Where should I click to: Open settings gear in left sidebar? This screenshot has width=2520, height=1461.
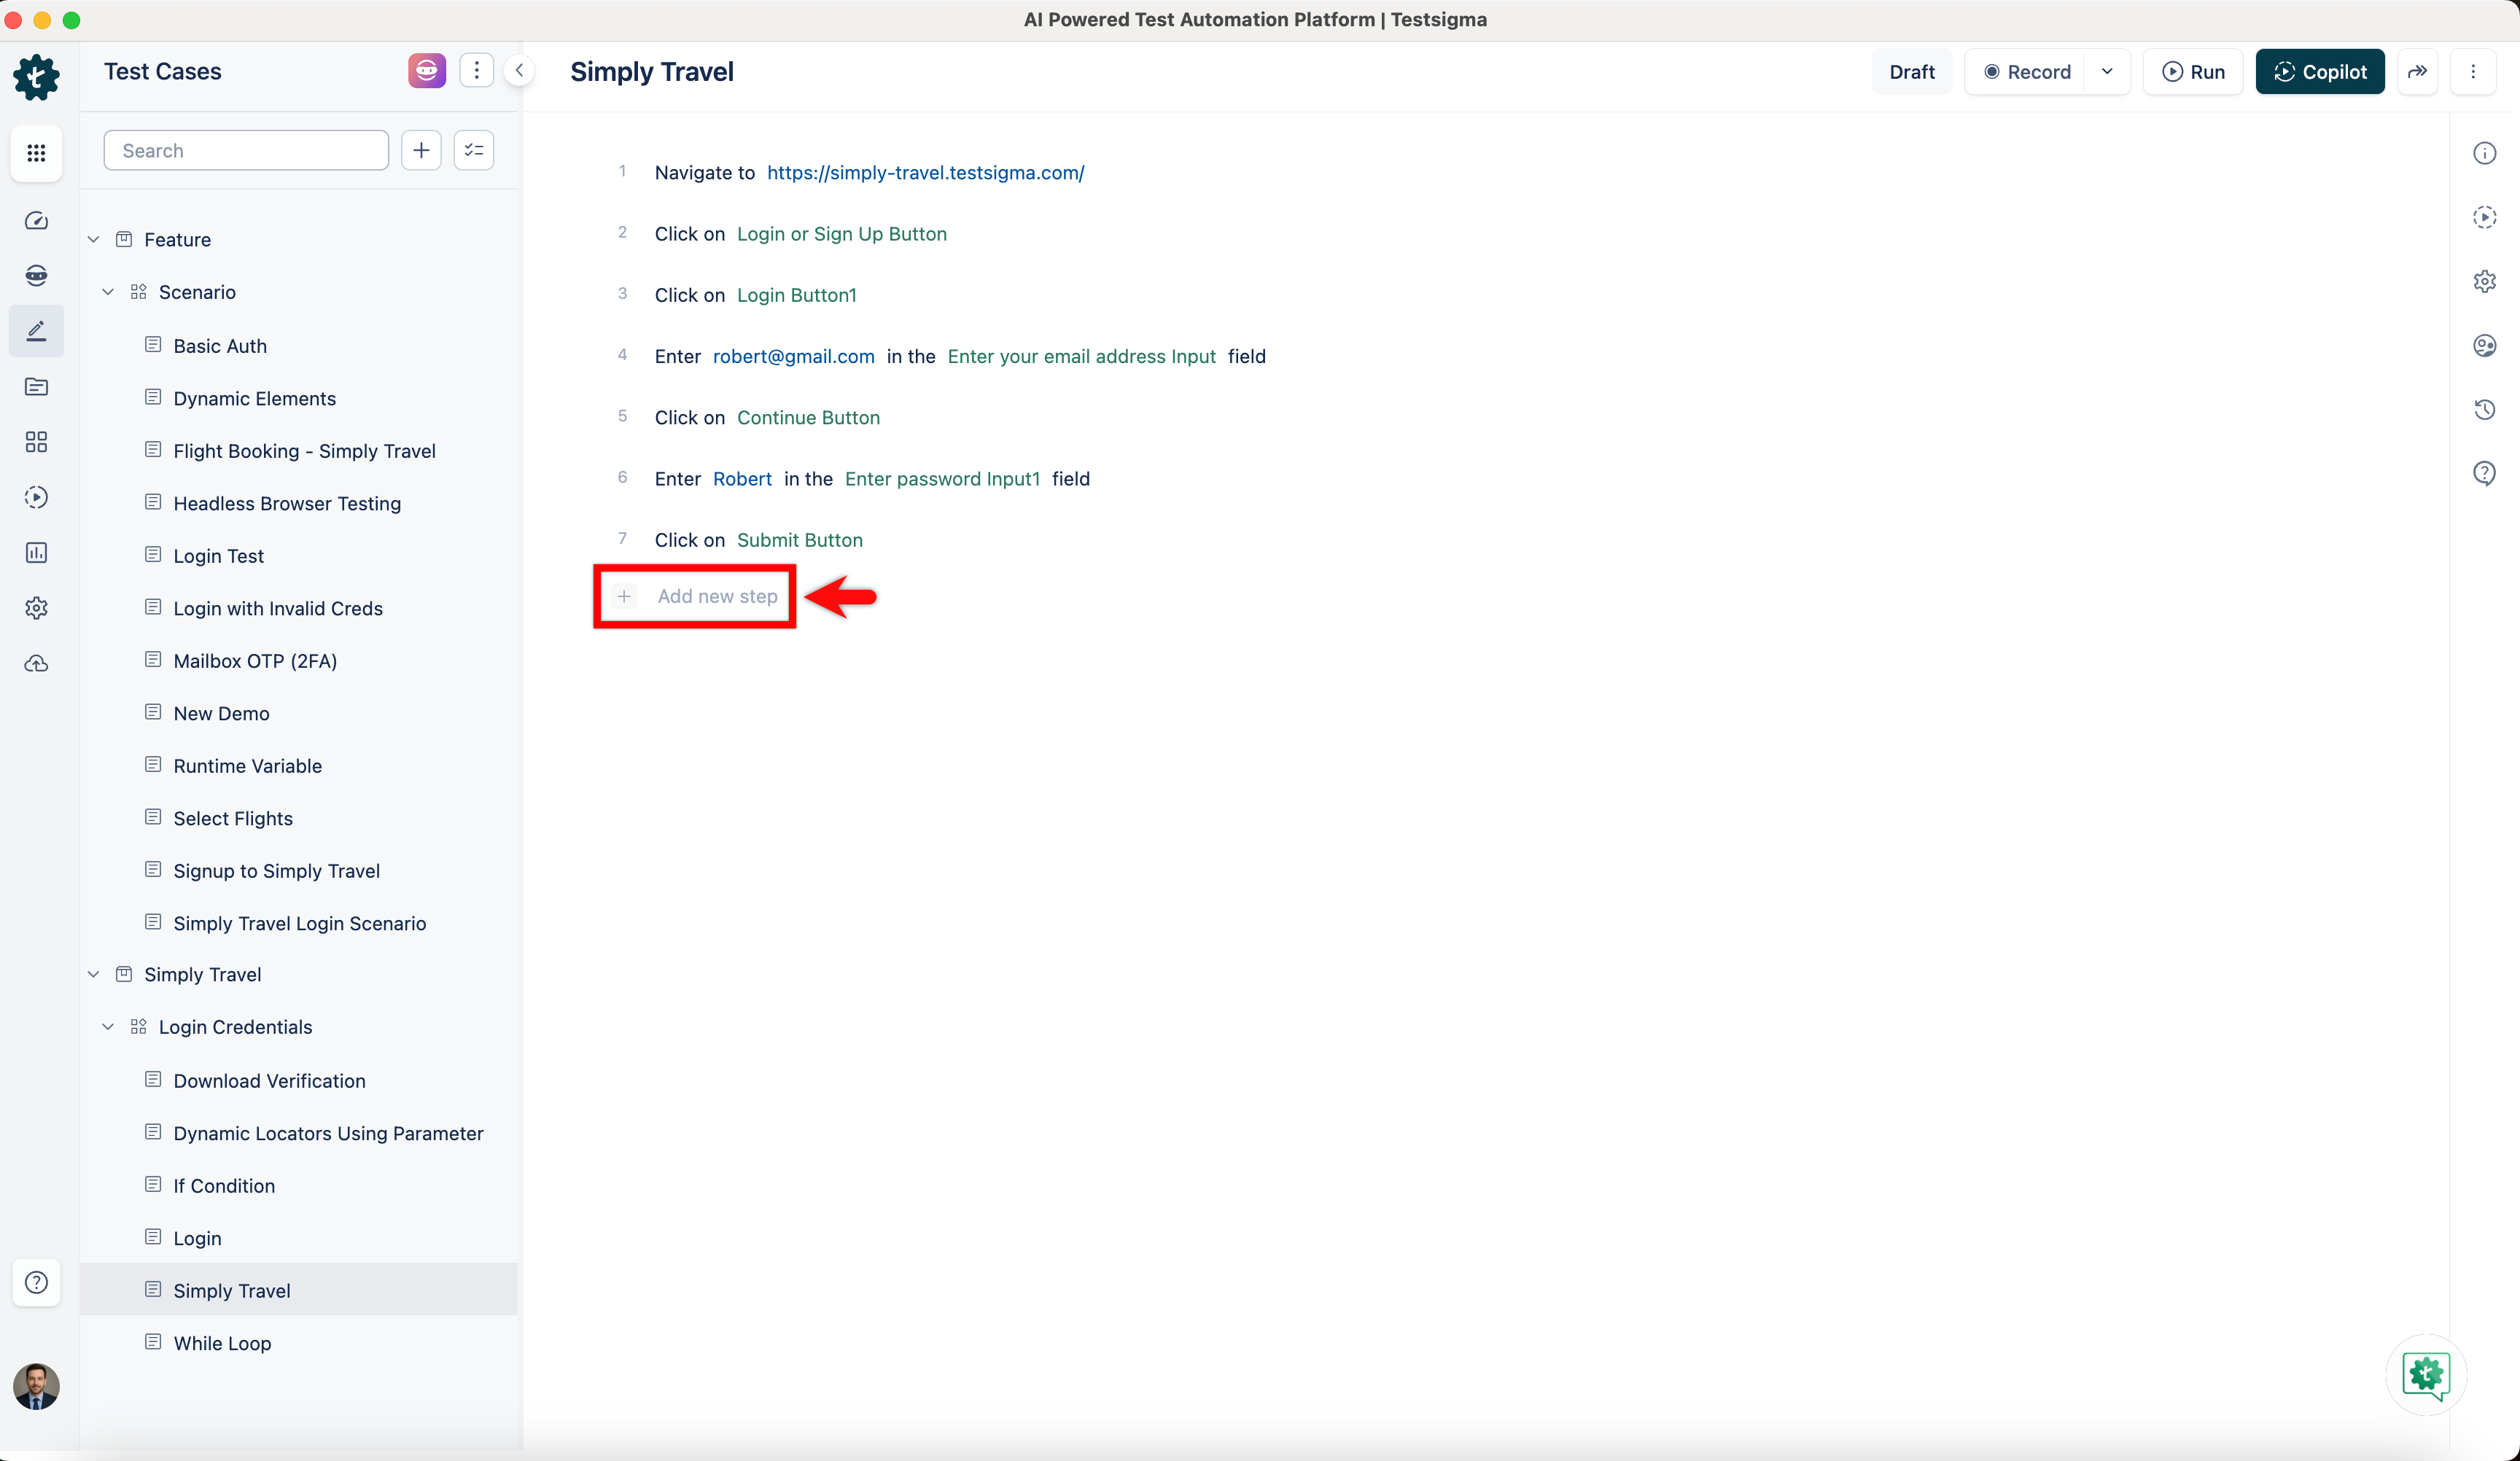point(36,608)
